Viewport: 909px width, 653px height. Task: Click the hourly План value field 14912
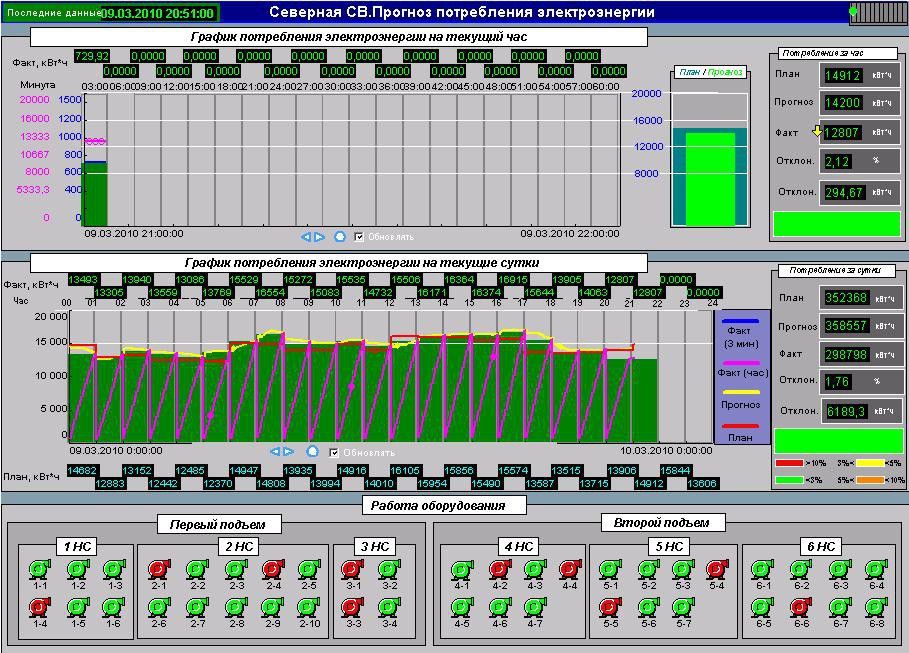(x=845, y=75)
